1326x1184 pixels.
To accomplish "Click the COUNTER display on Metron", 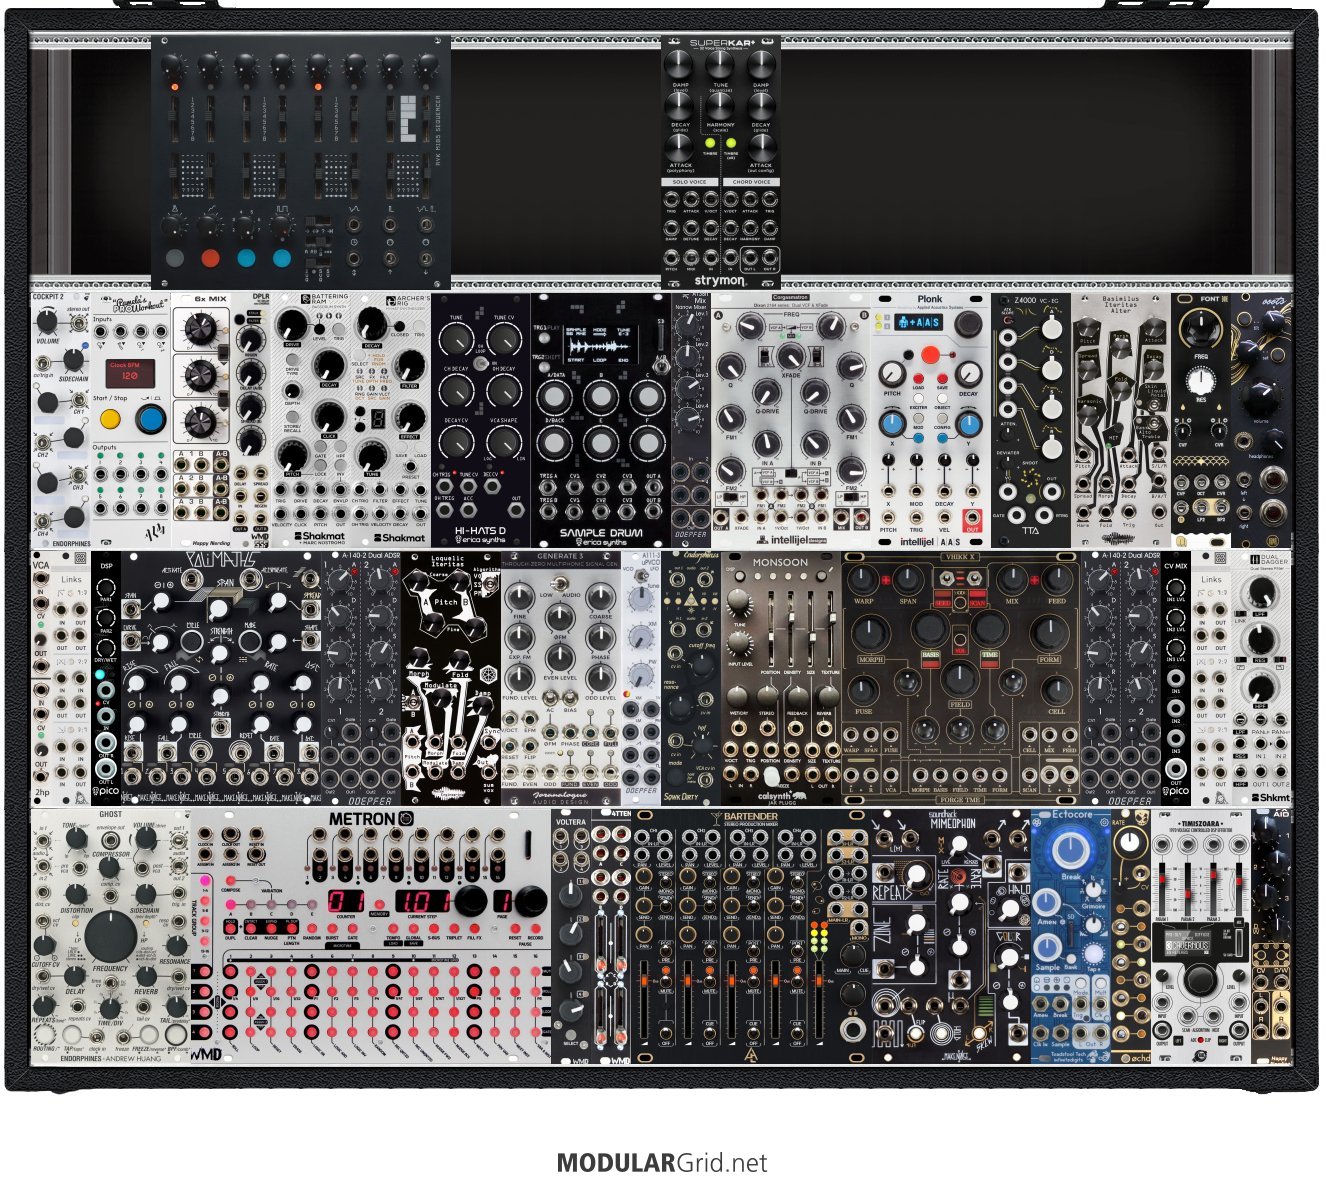I will [347, 902].
